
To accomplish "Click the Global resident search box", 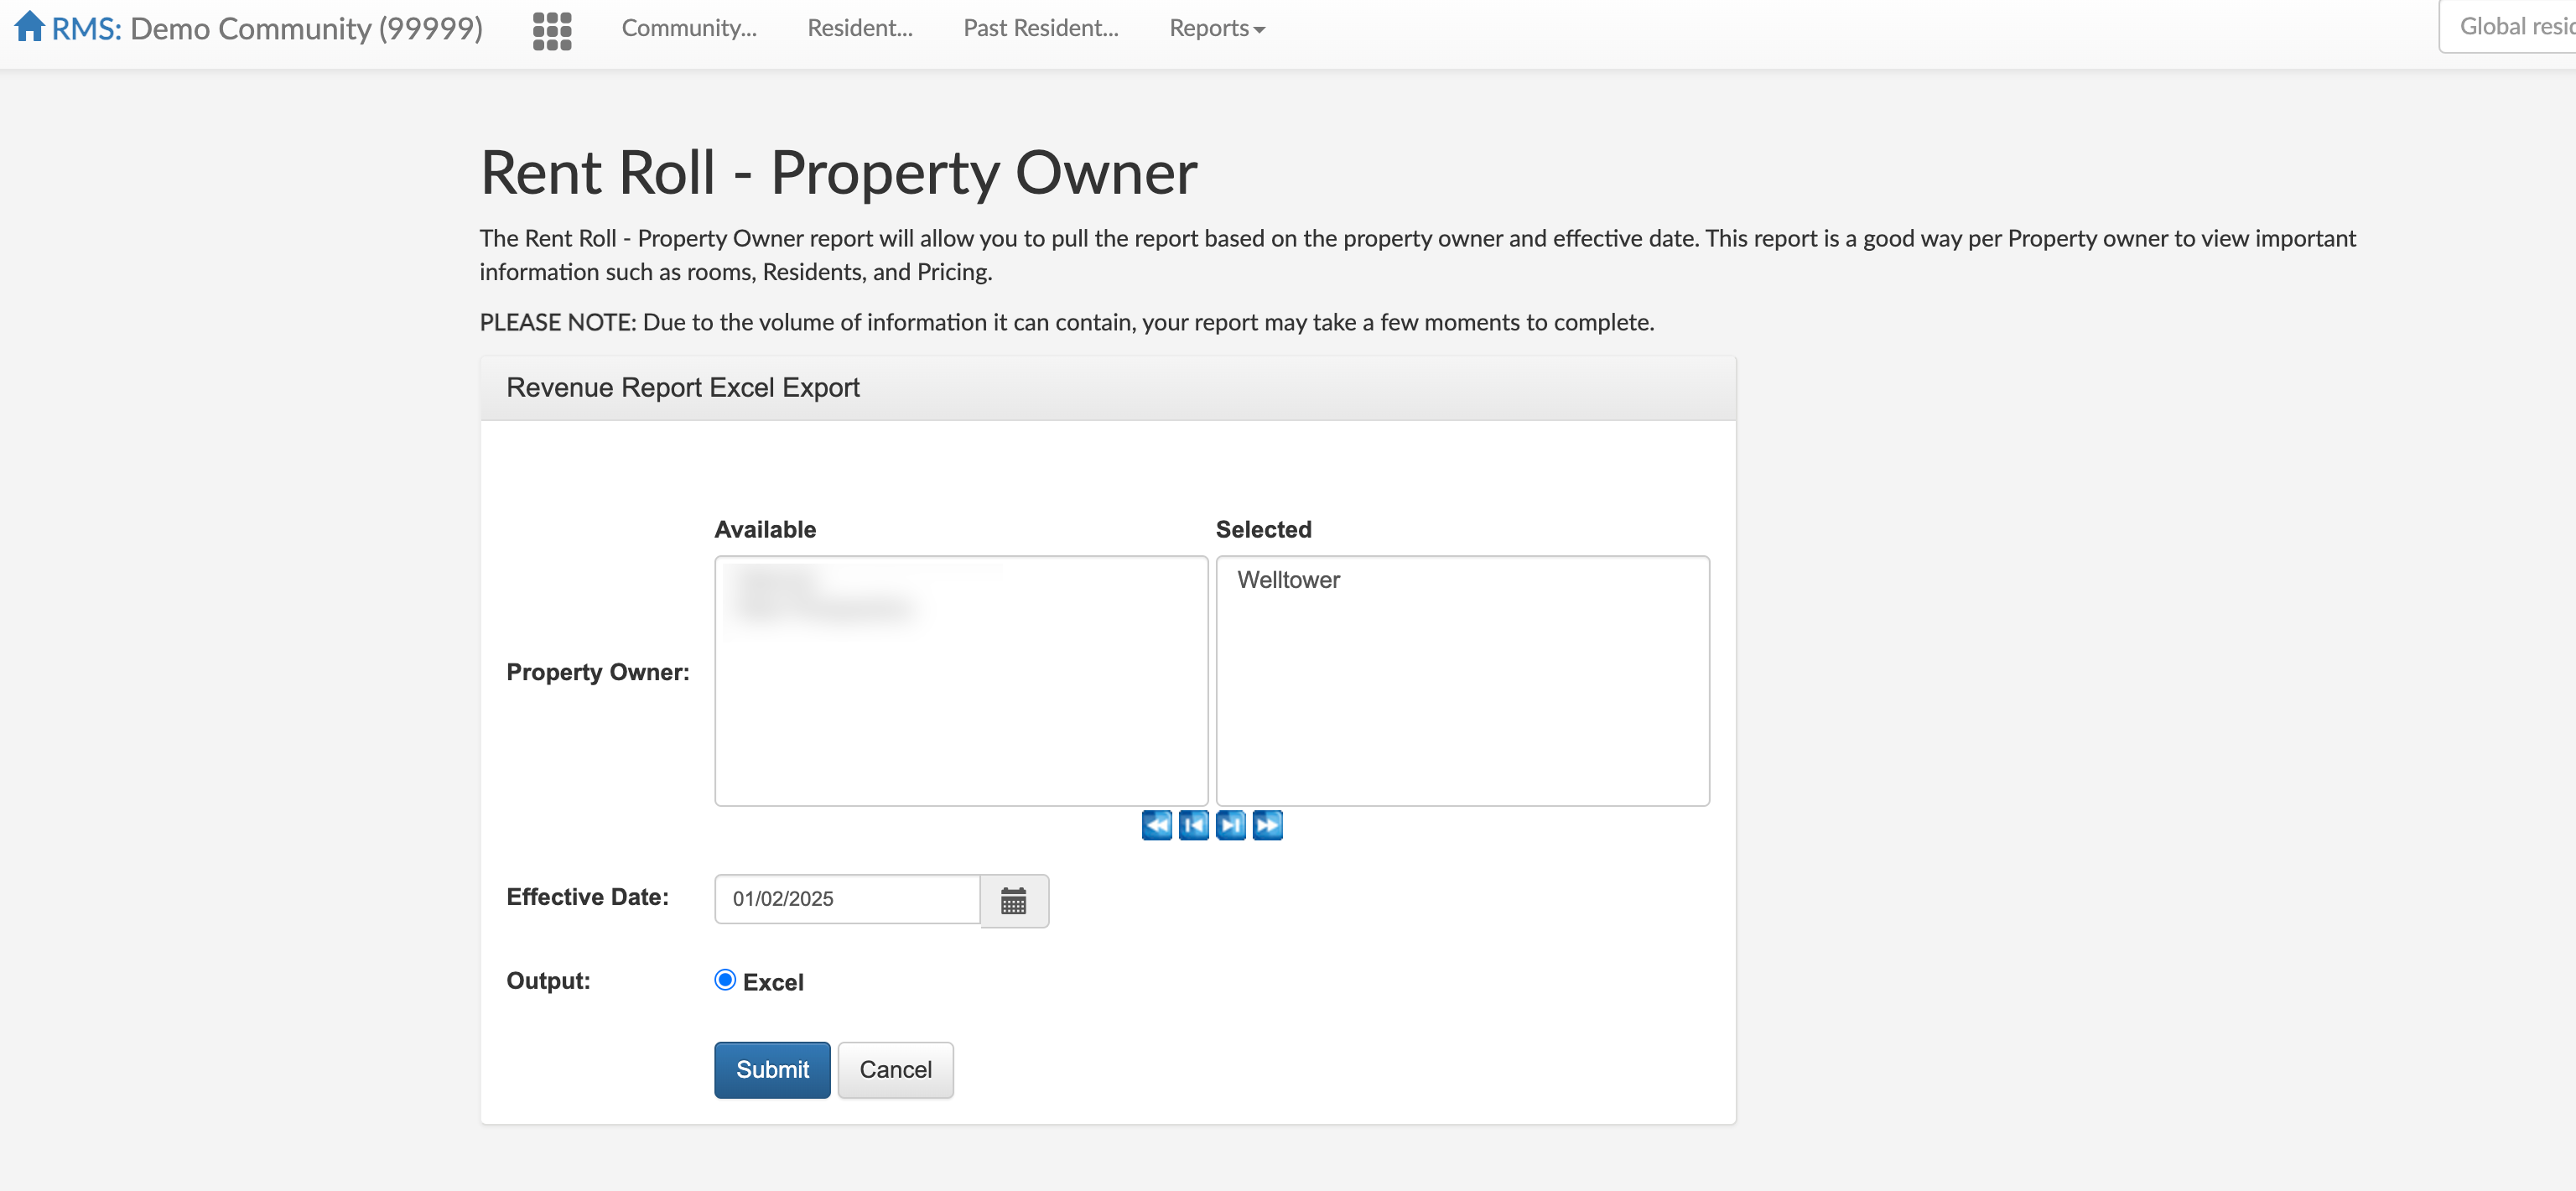I will (x=2510, y=27).
